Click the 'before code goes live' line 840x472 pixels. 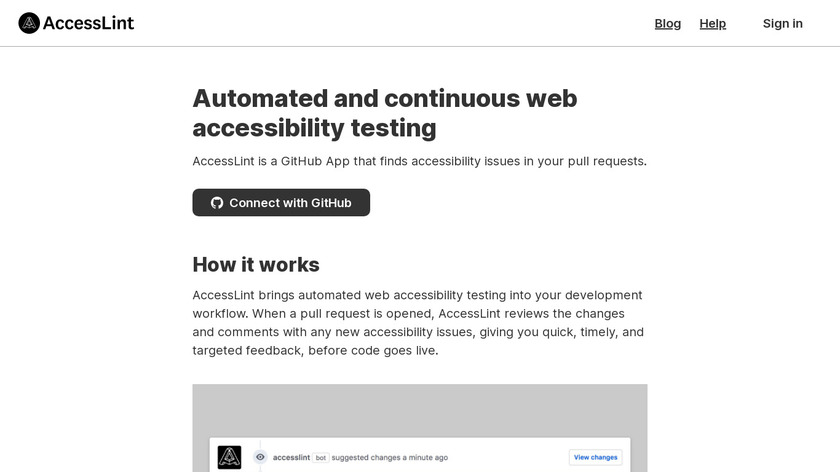[x=315, y=351]
